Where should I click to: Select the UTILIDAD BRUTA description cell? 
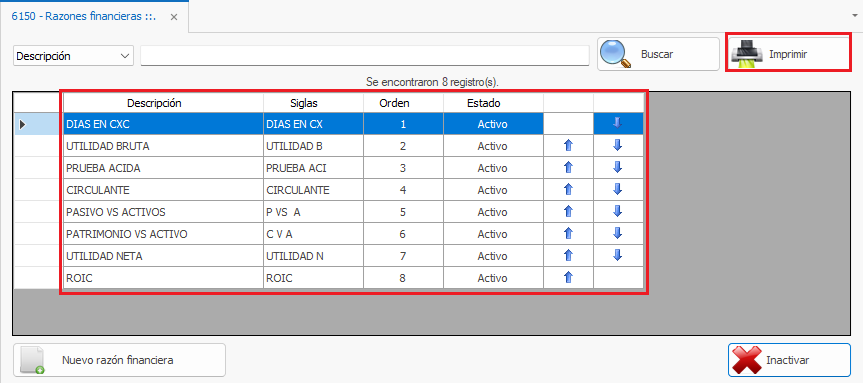(x=163, y=146)
